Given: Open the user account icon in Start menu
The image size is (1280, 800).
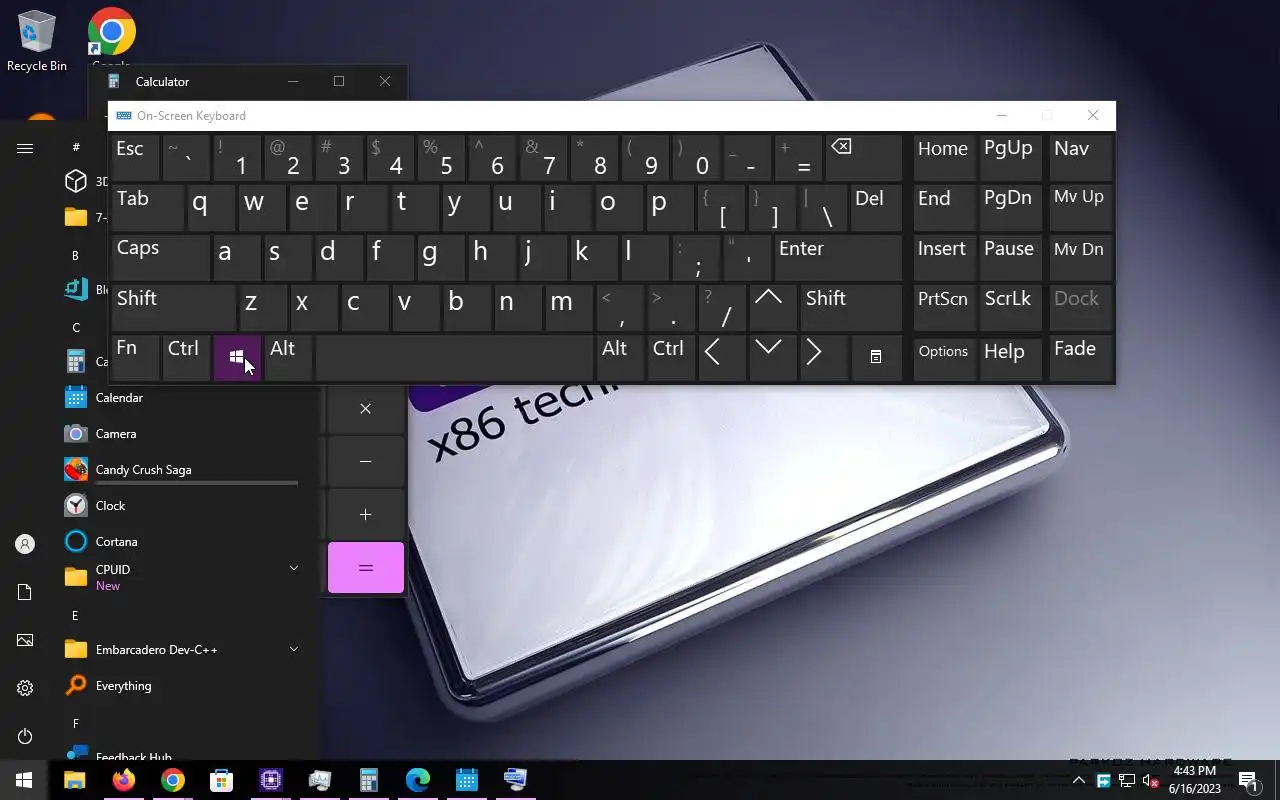Looking at the screenshot, I should coord(25,544).
